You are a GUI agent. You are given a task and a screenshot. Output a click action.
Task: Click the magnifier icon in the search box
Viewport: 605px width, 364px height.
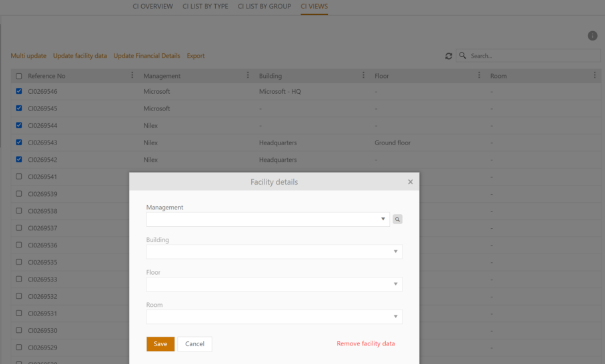click(x=462, y=56)
